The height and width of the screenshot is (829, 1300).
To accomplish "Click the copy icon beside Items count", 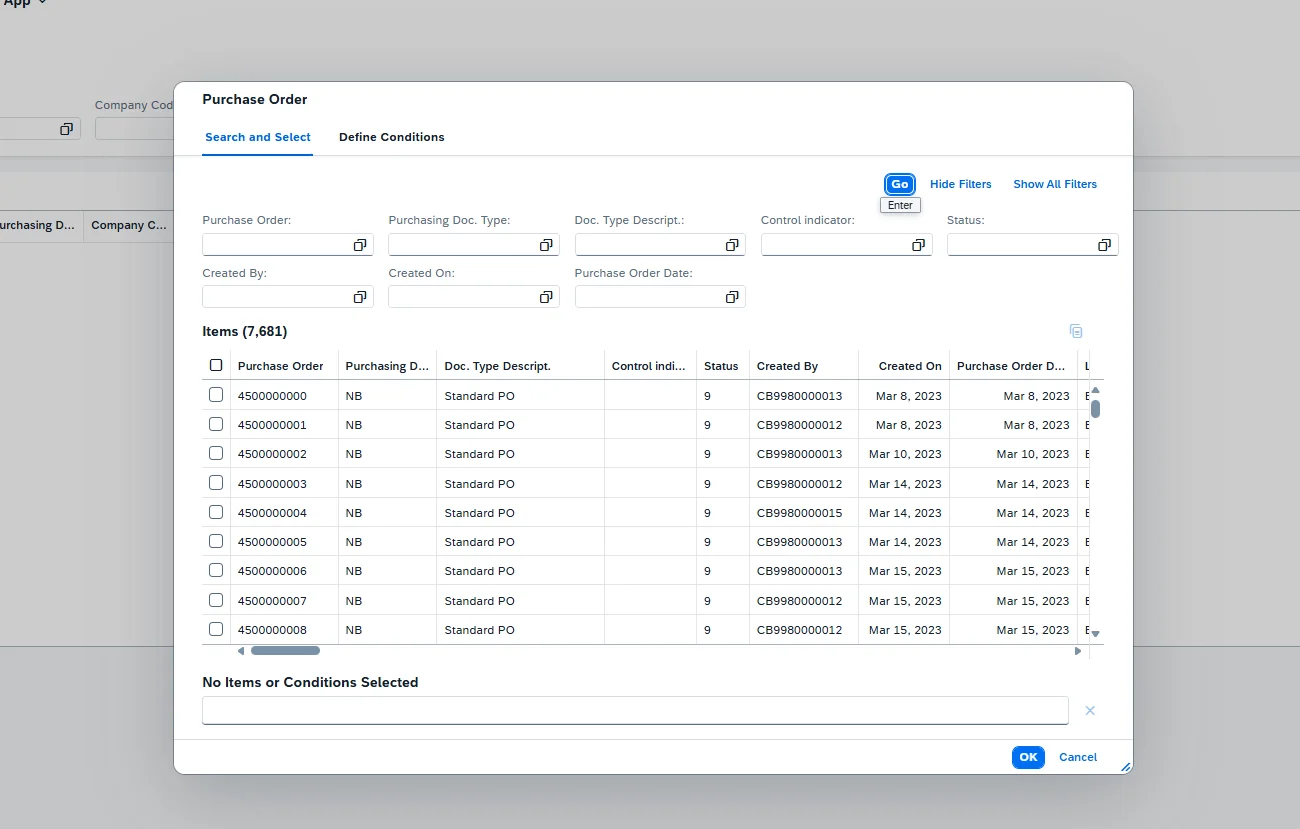I will tap(1076, 331).
